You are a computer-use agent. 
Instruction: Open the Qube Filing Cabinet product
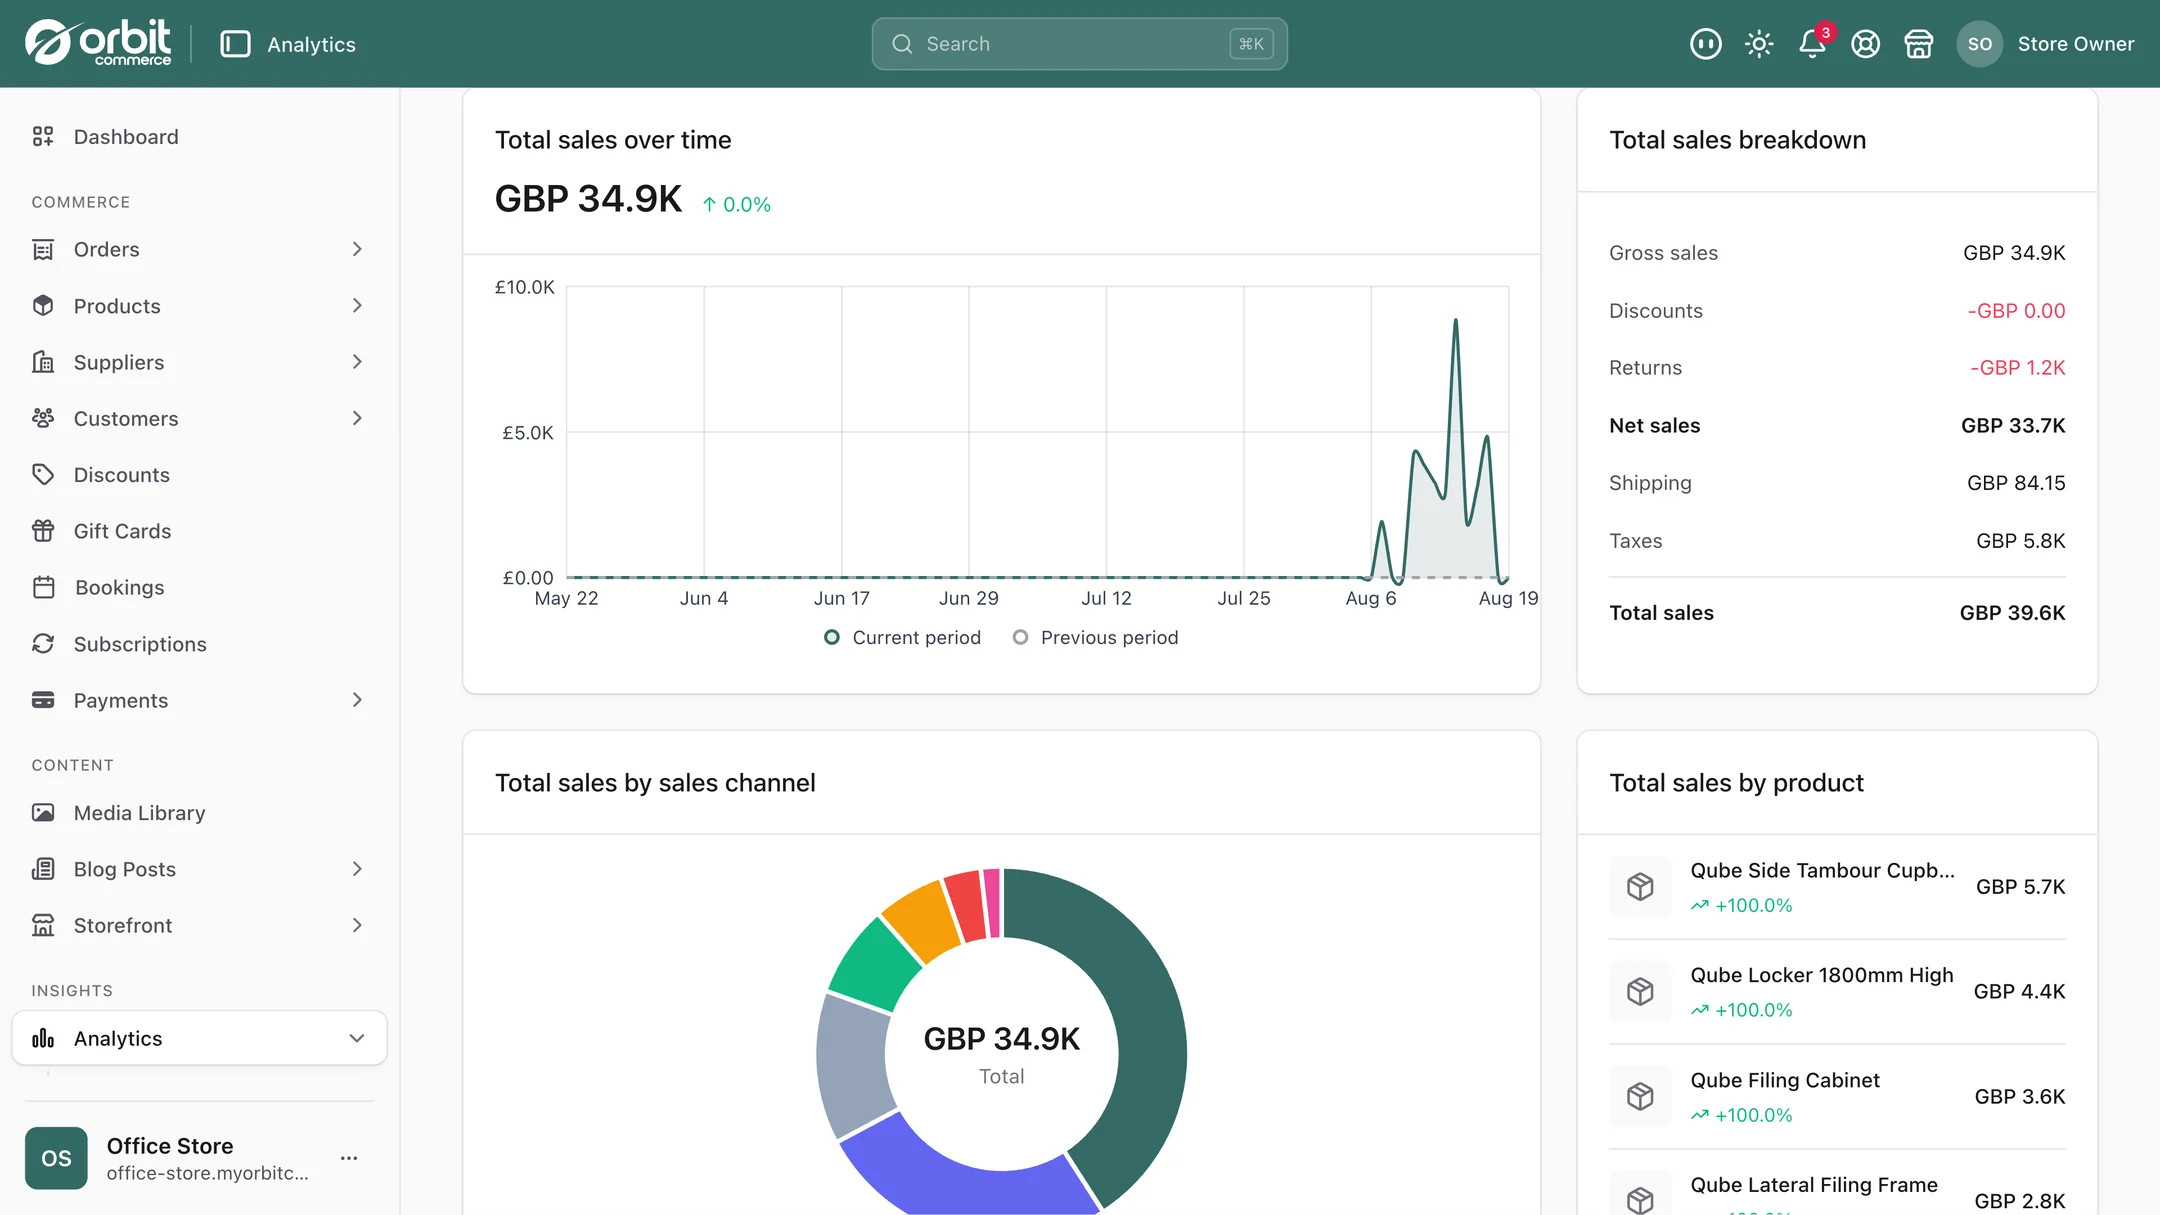1785,1081
